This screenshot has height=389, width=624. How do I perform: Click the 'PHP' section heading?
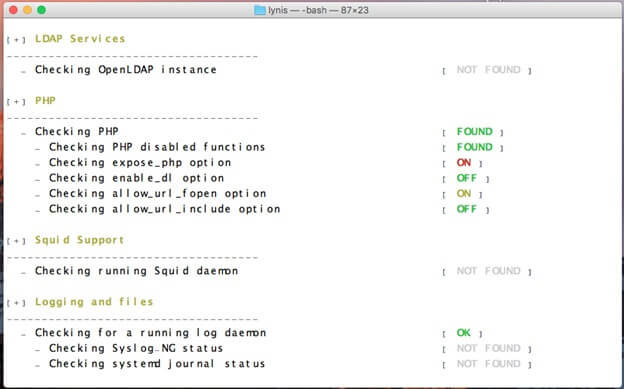point(45,100)
